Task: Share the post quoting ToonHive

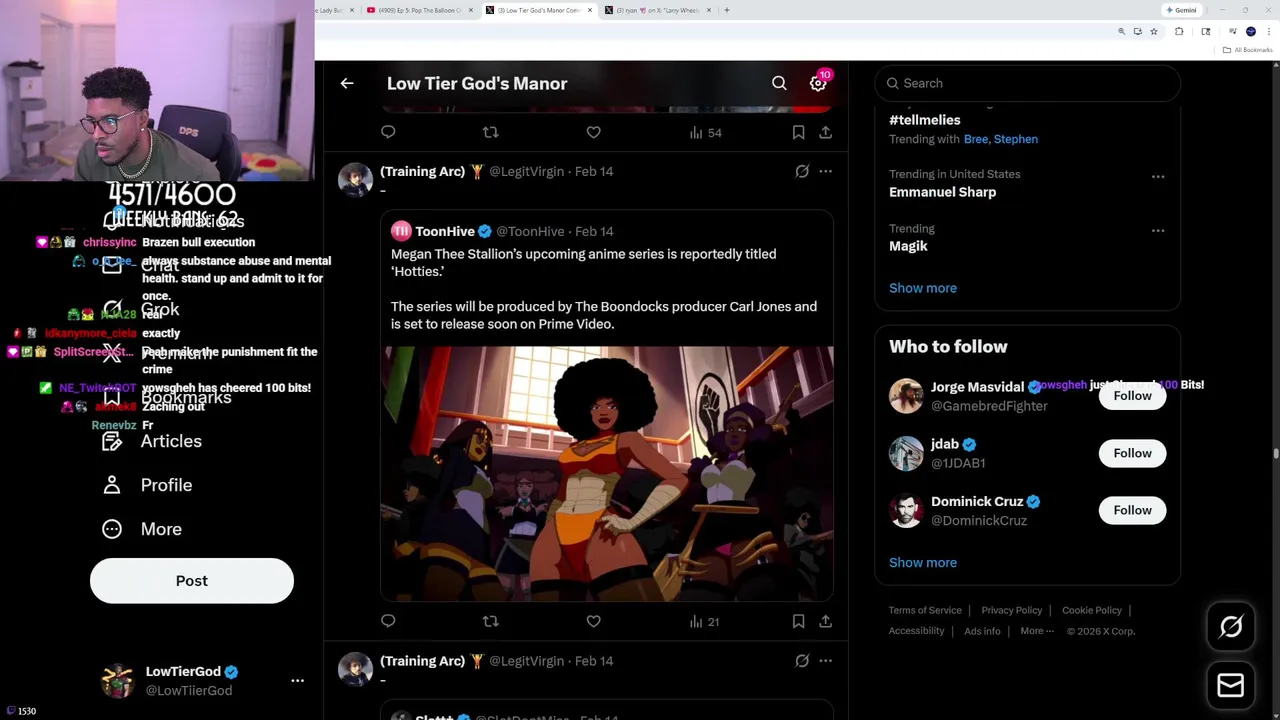Action: point(825,621)
